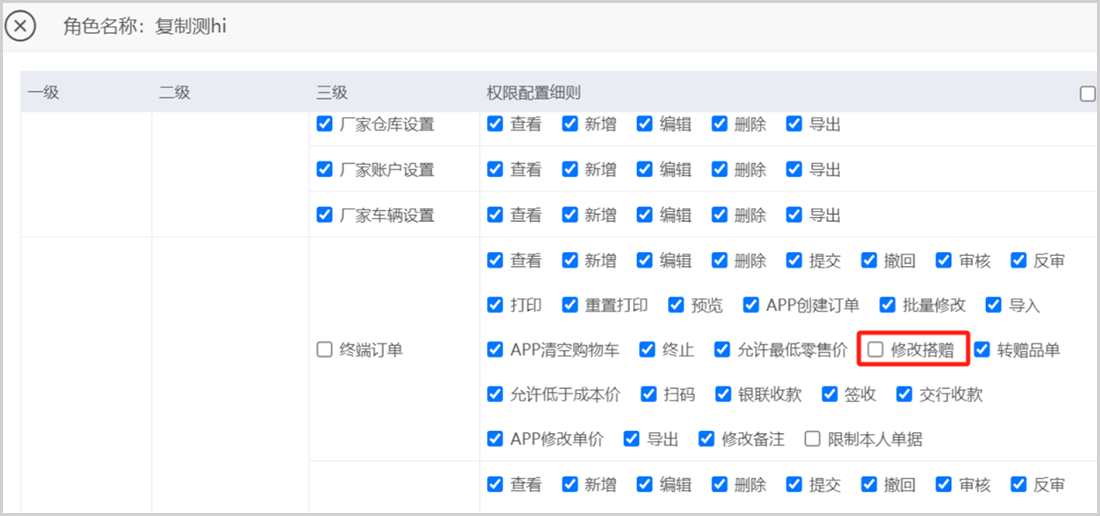The image size is (1100, 516).
Task: Uncheck the 厂家车辆设置 checkbox
Action: coord(324,215)
